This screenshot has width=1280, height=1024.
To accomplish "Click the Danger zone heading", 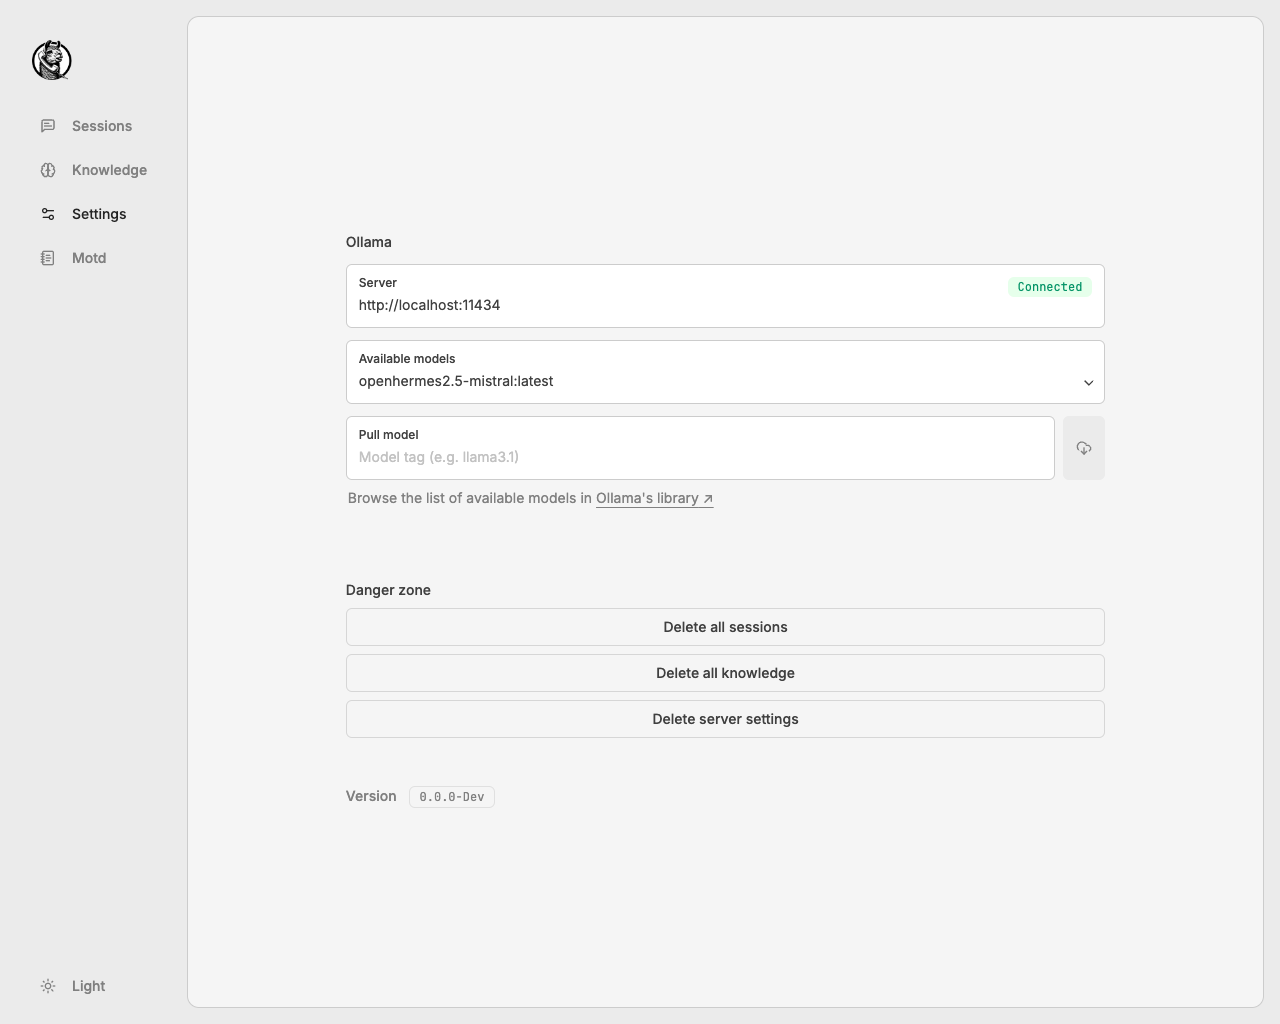I will coord(388,590).
